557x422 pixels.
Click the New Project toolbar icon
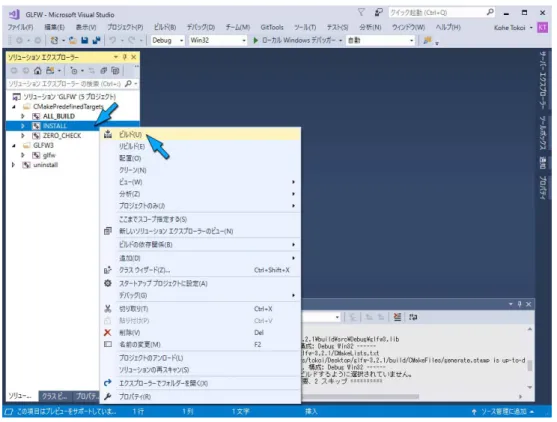54,40
